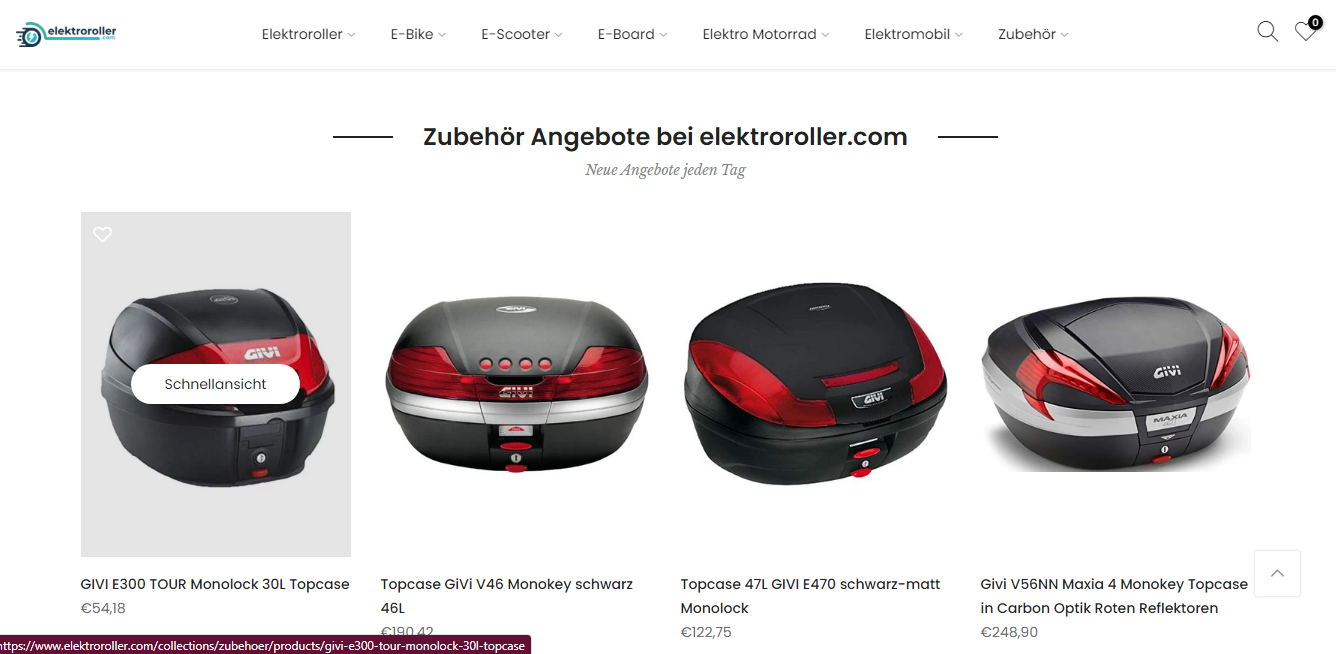The image size is (1336, 654).
Task: Expand the E-Bike dropdown
Action: [418, 34]
